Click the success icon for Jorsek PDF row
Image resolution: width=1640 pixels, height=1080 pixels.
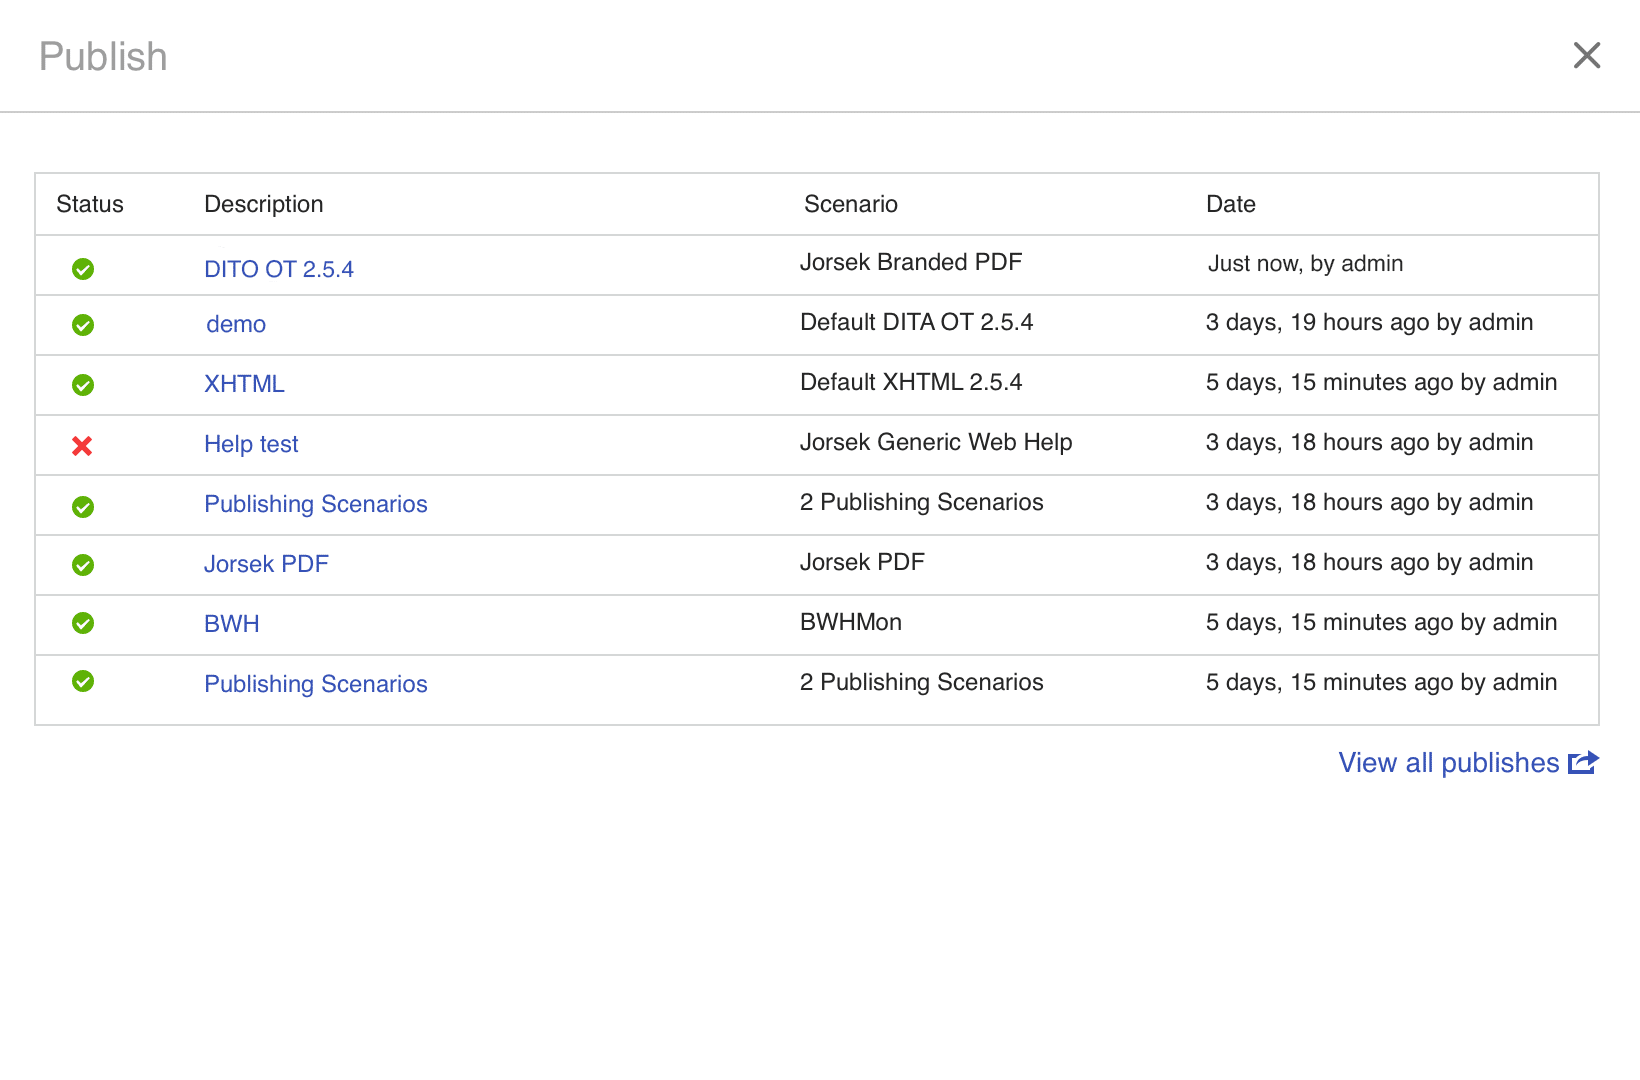83,565
